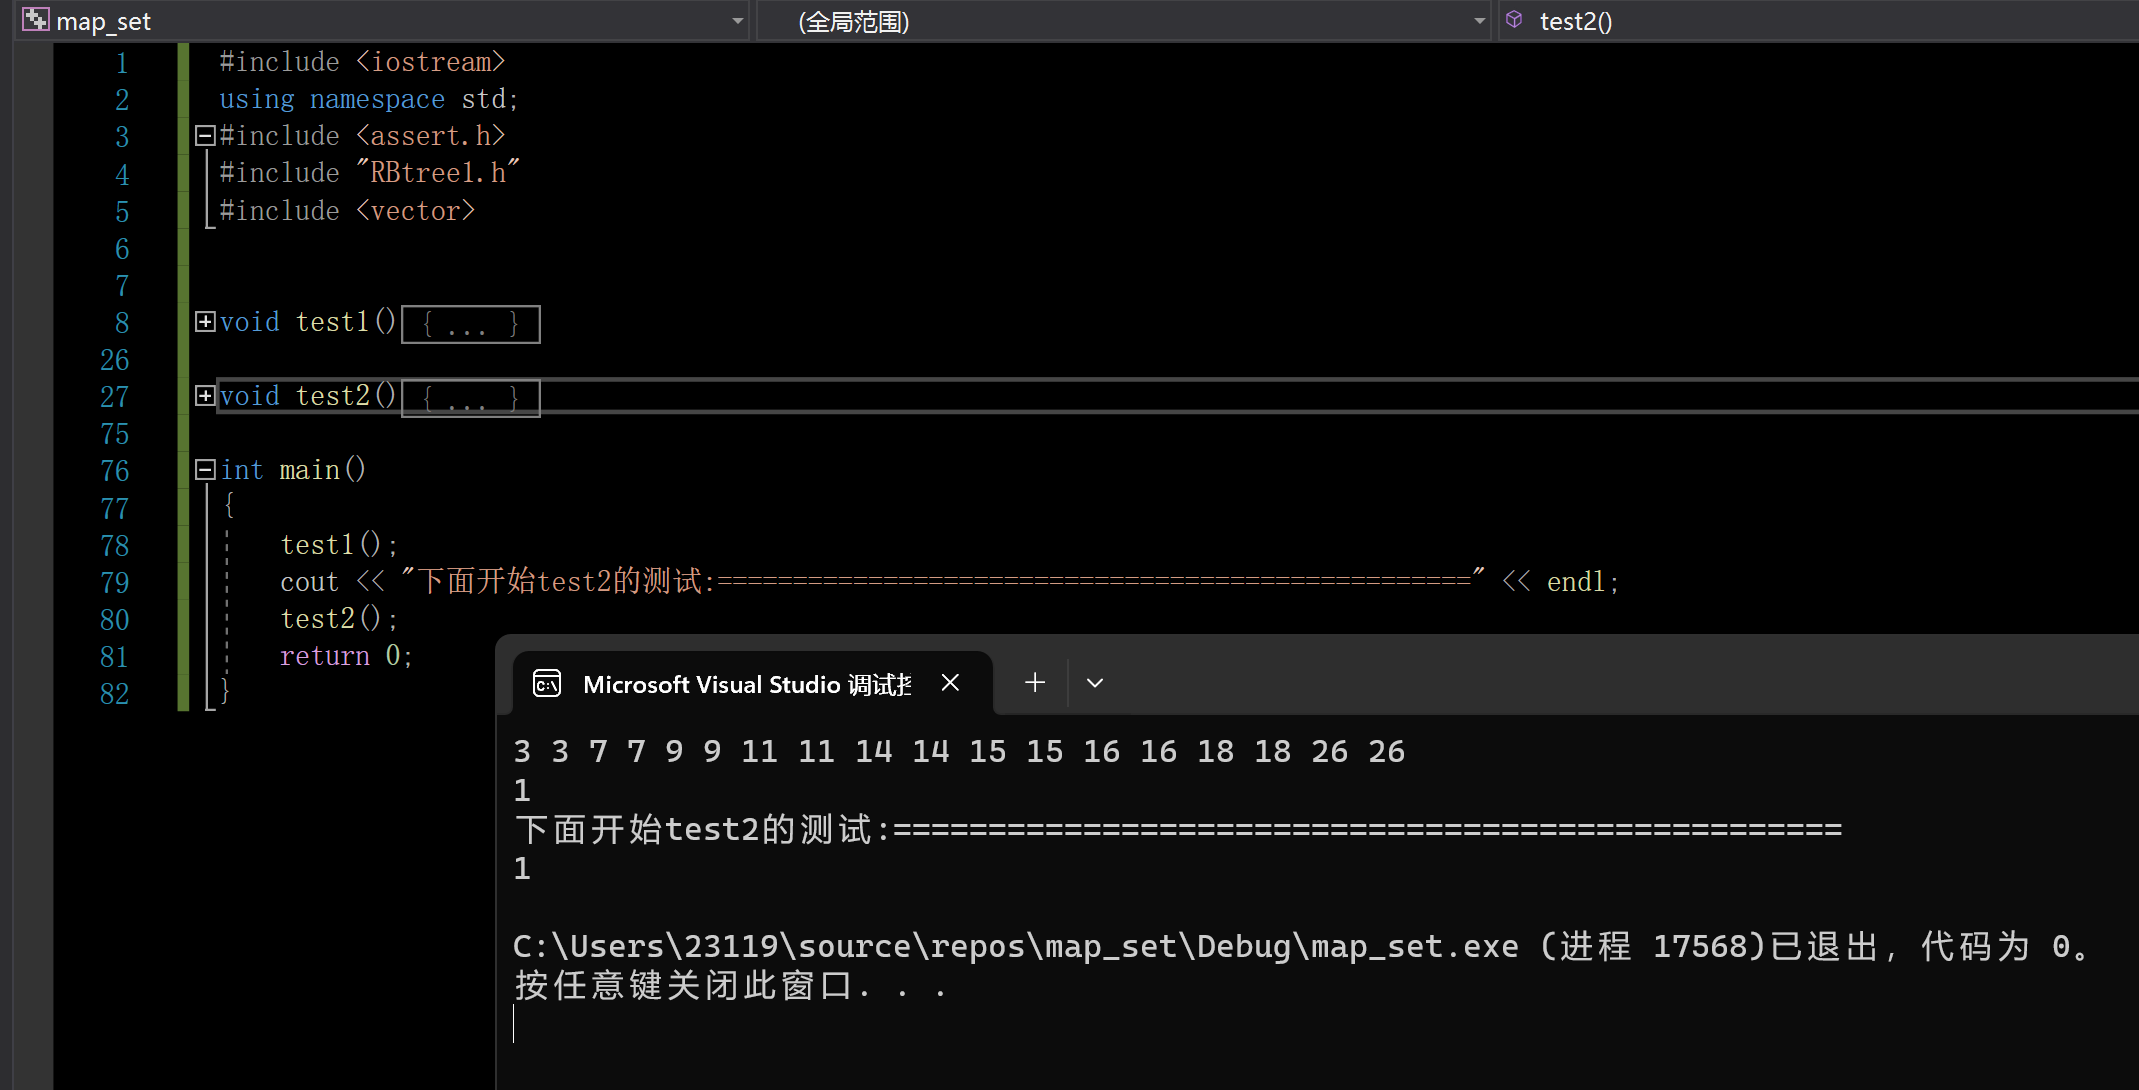Viewport: 2139px width, 1090px height.
Task: Collapse the main() function
Action: tap(205, 469)
